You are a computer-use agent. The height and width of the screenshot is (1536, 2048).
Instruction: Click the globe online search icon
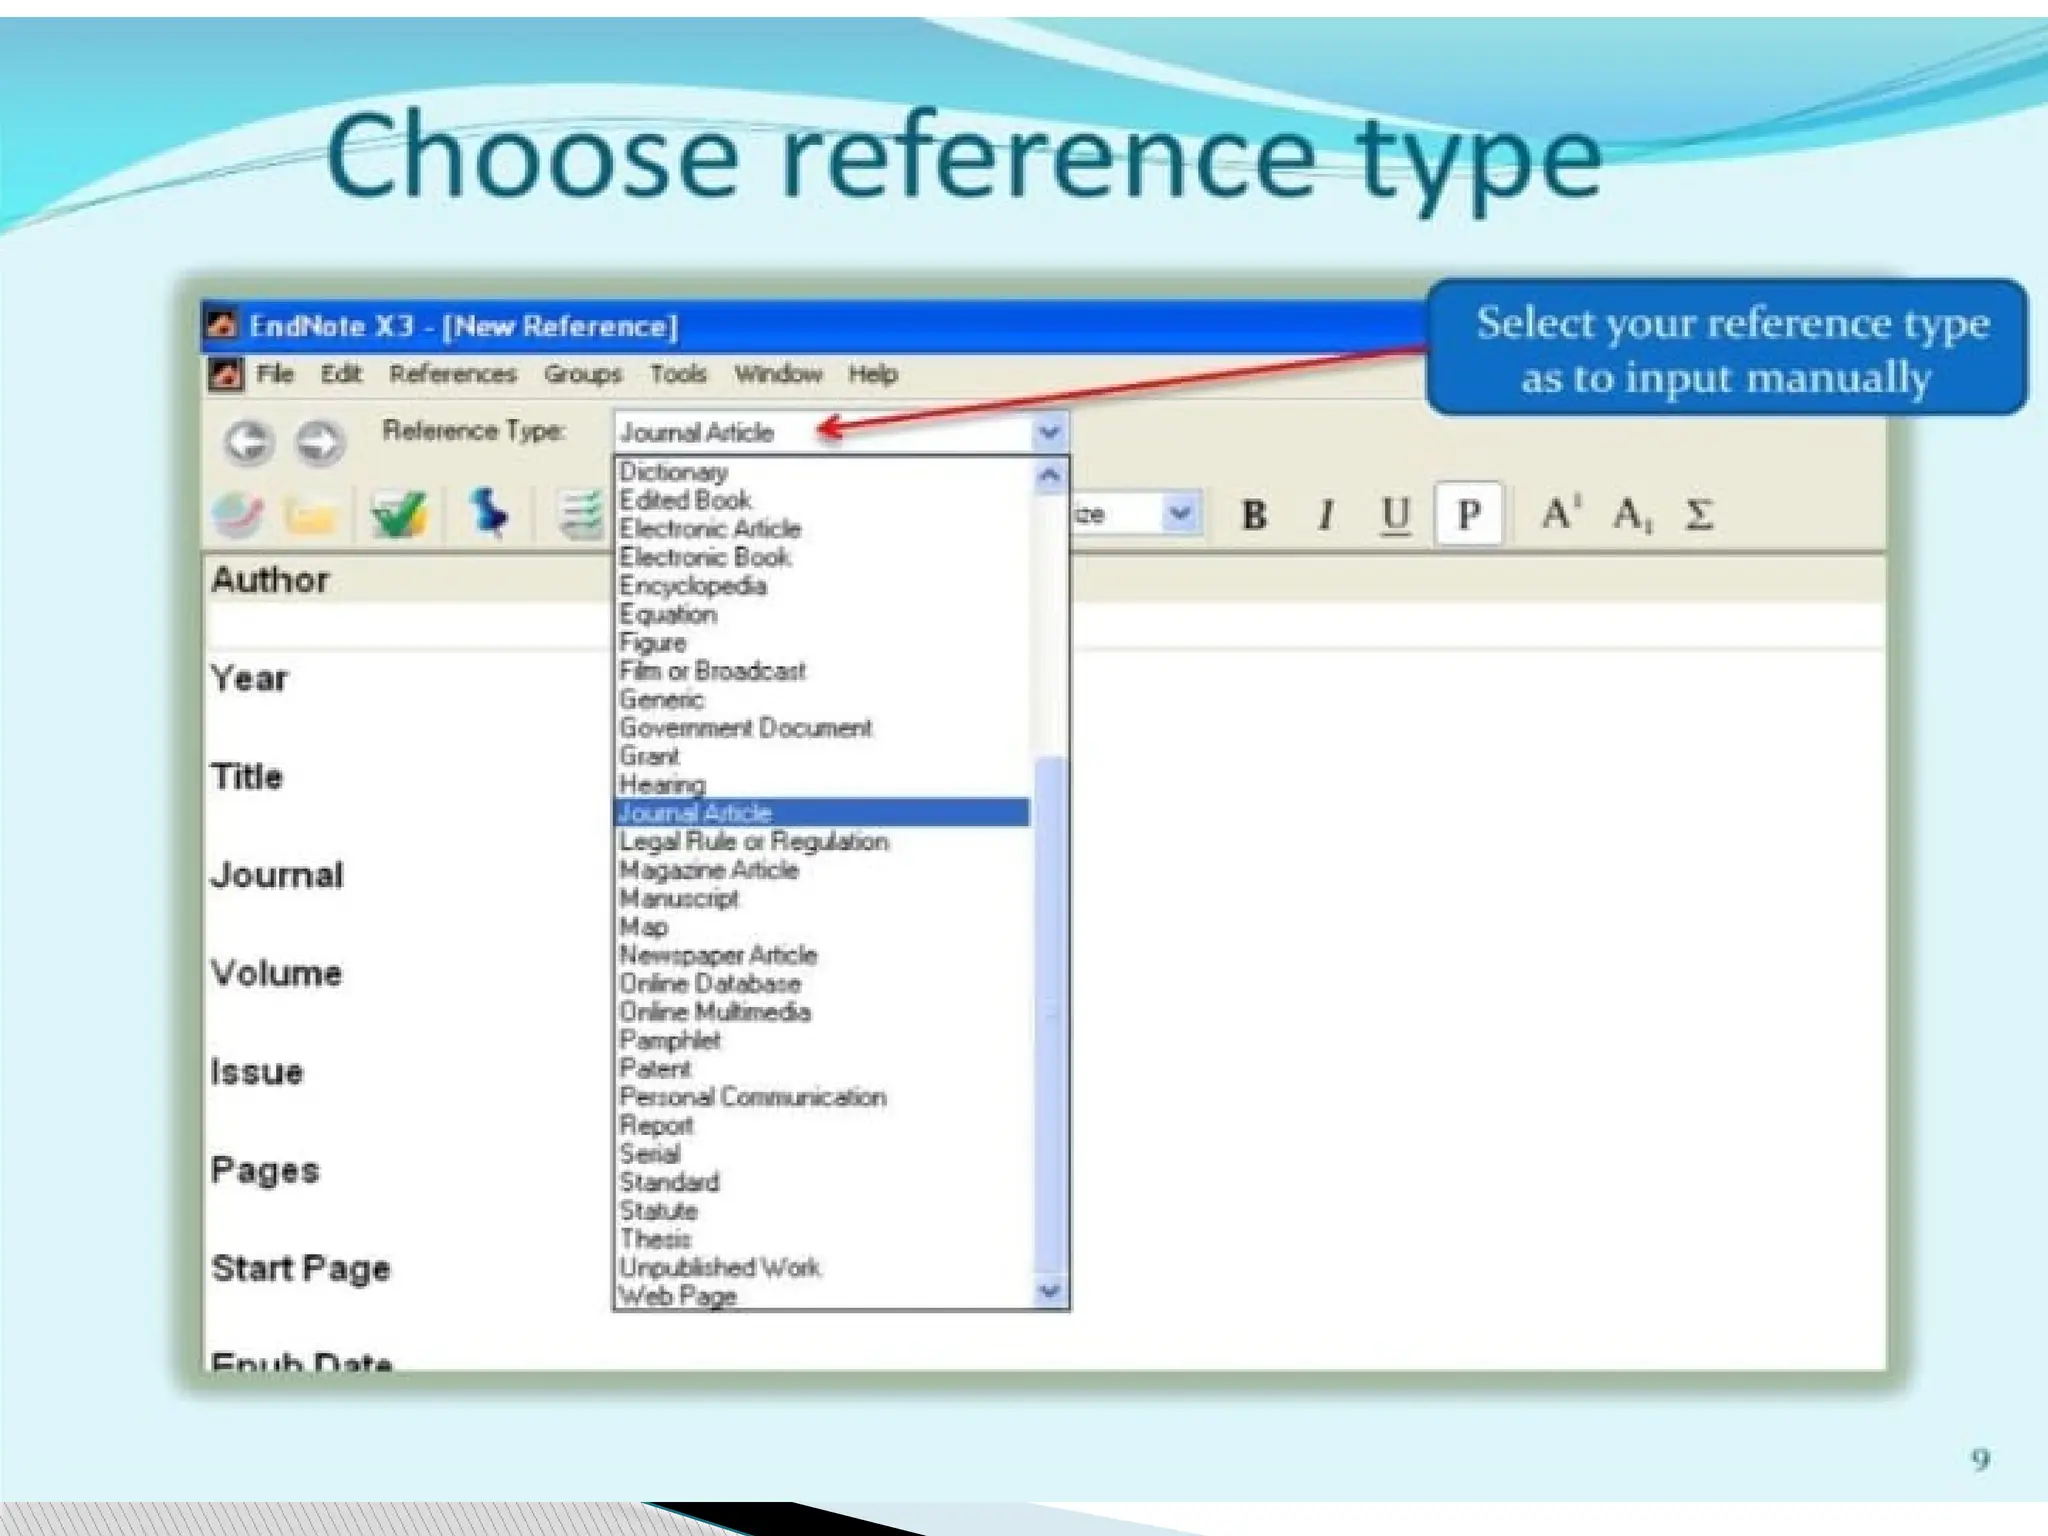(239, 515)
